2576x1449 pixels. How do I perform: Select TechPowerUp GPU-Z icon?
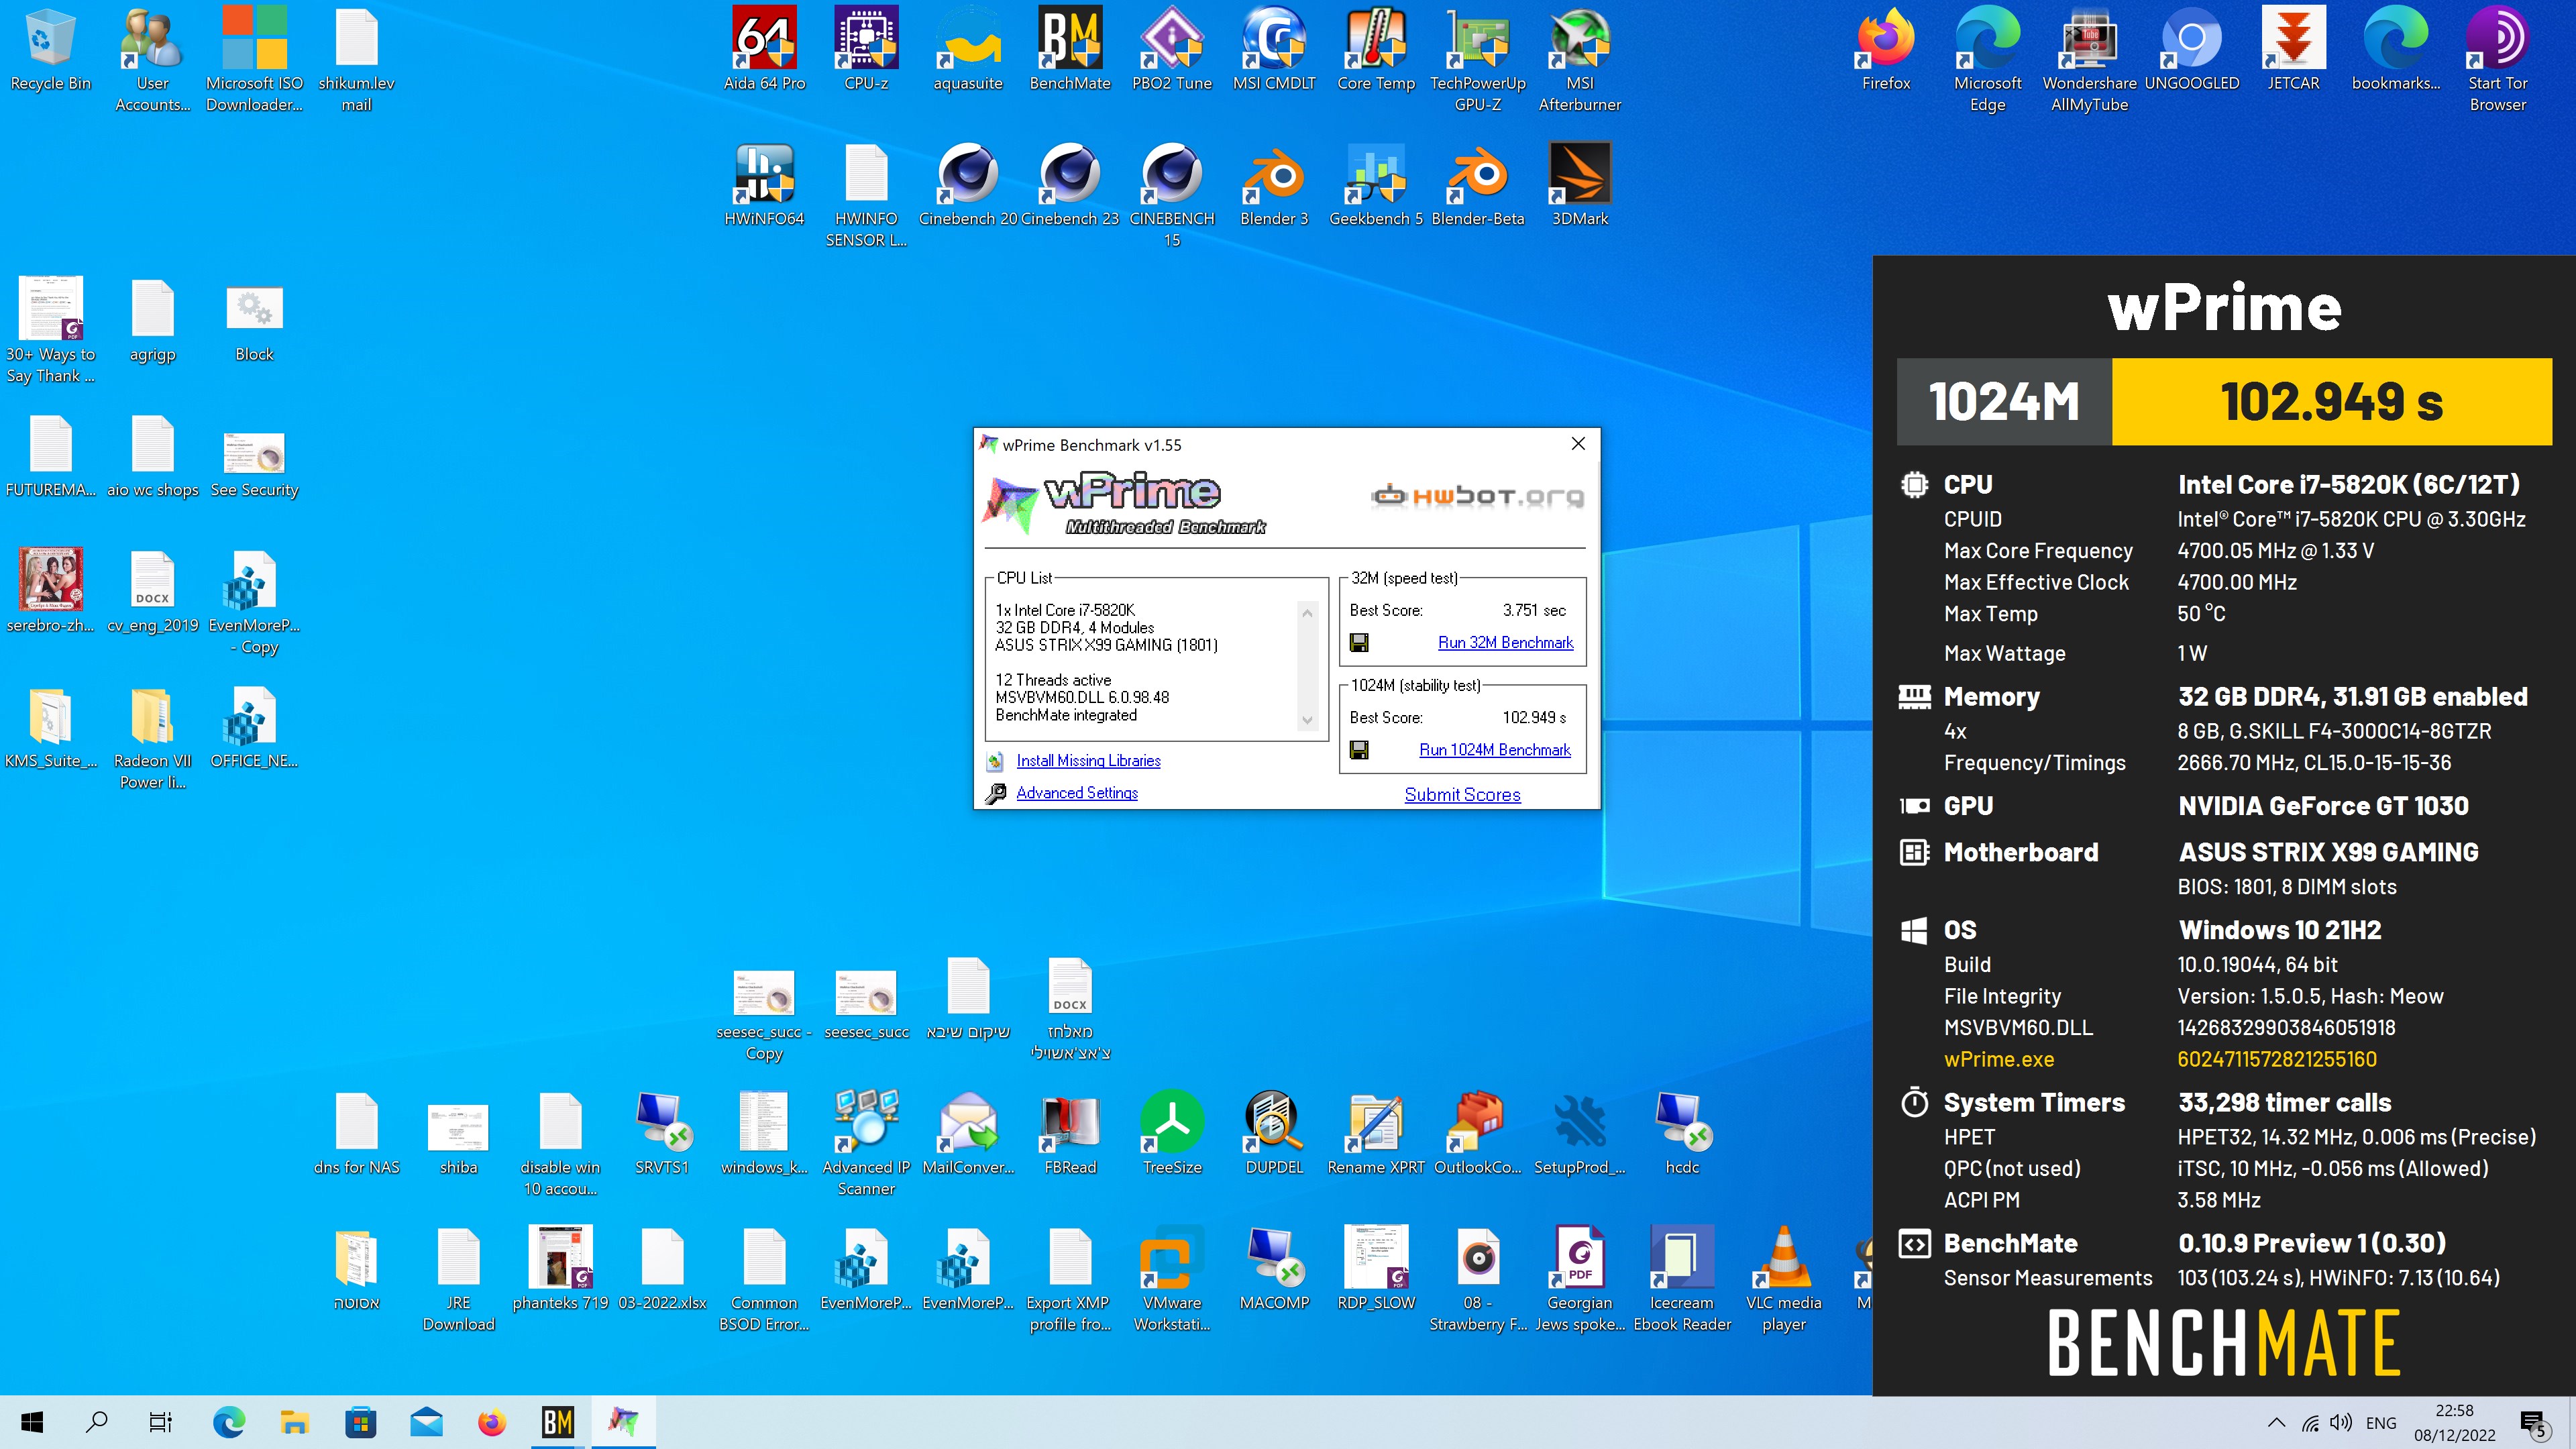1478,59
